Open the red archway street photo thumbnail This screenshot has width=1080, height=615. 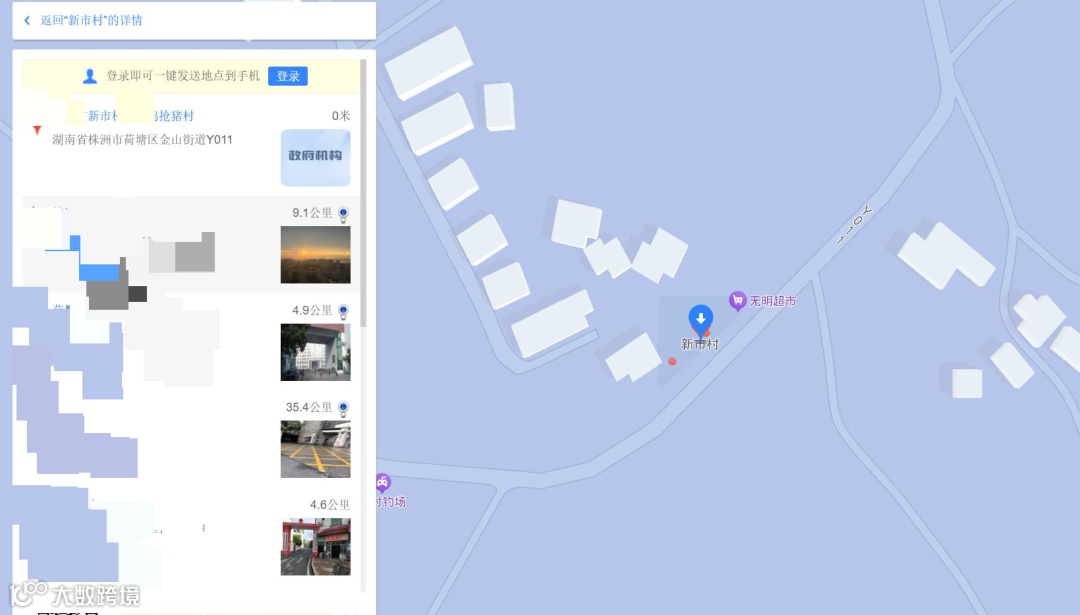coord(315,547)
